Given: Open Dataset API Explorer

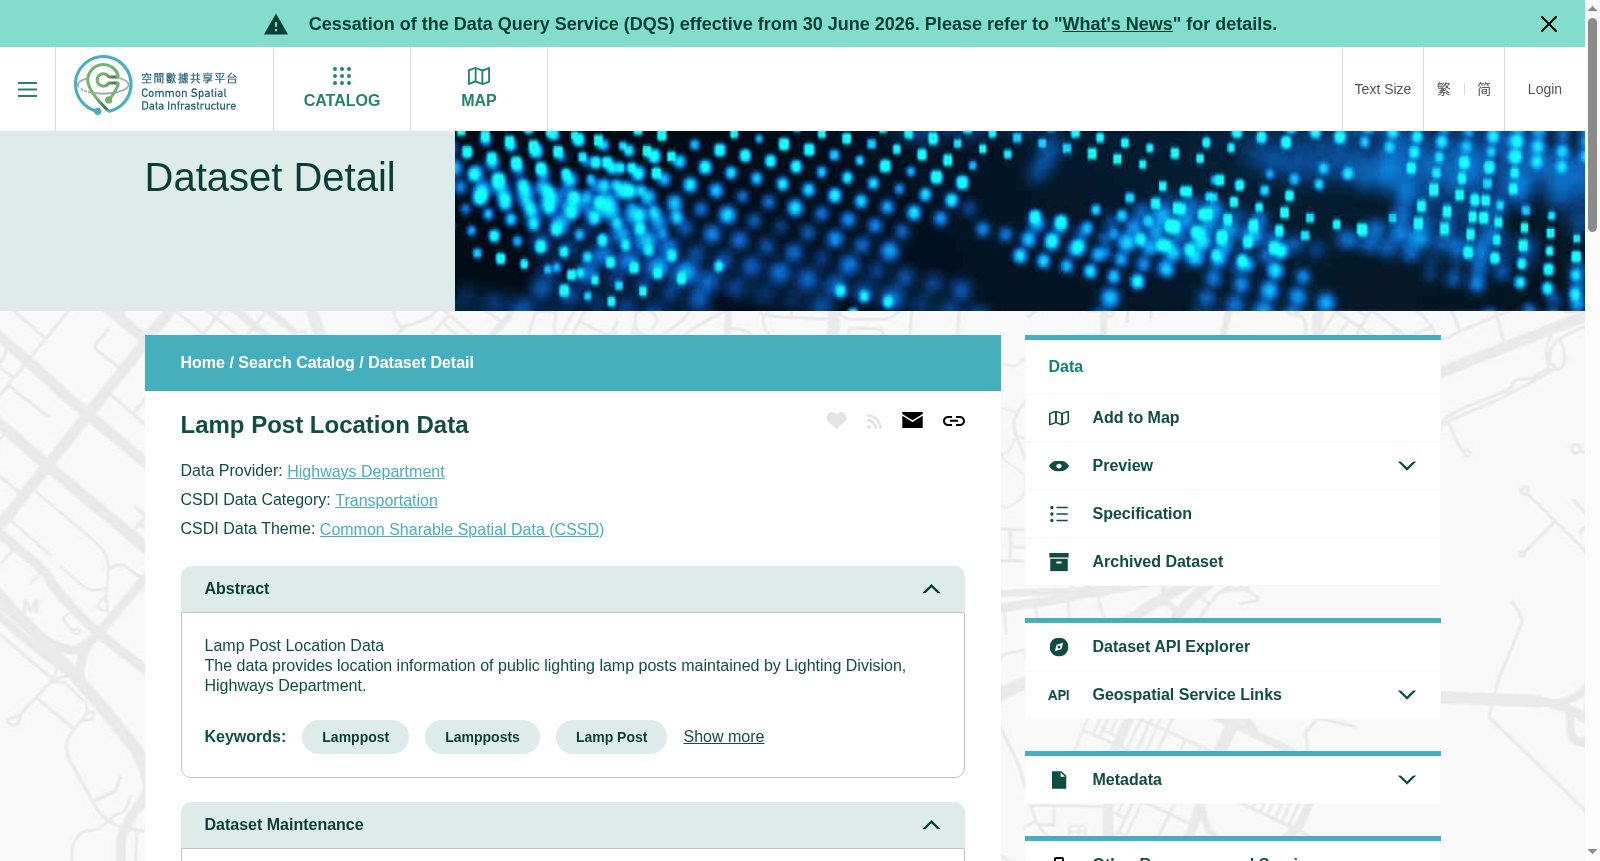Looking at the screenshot, I should point(1232,647).
